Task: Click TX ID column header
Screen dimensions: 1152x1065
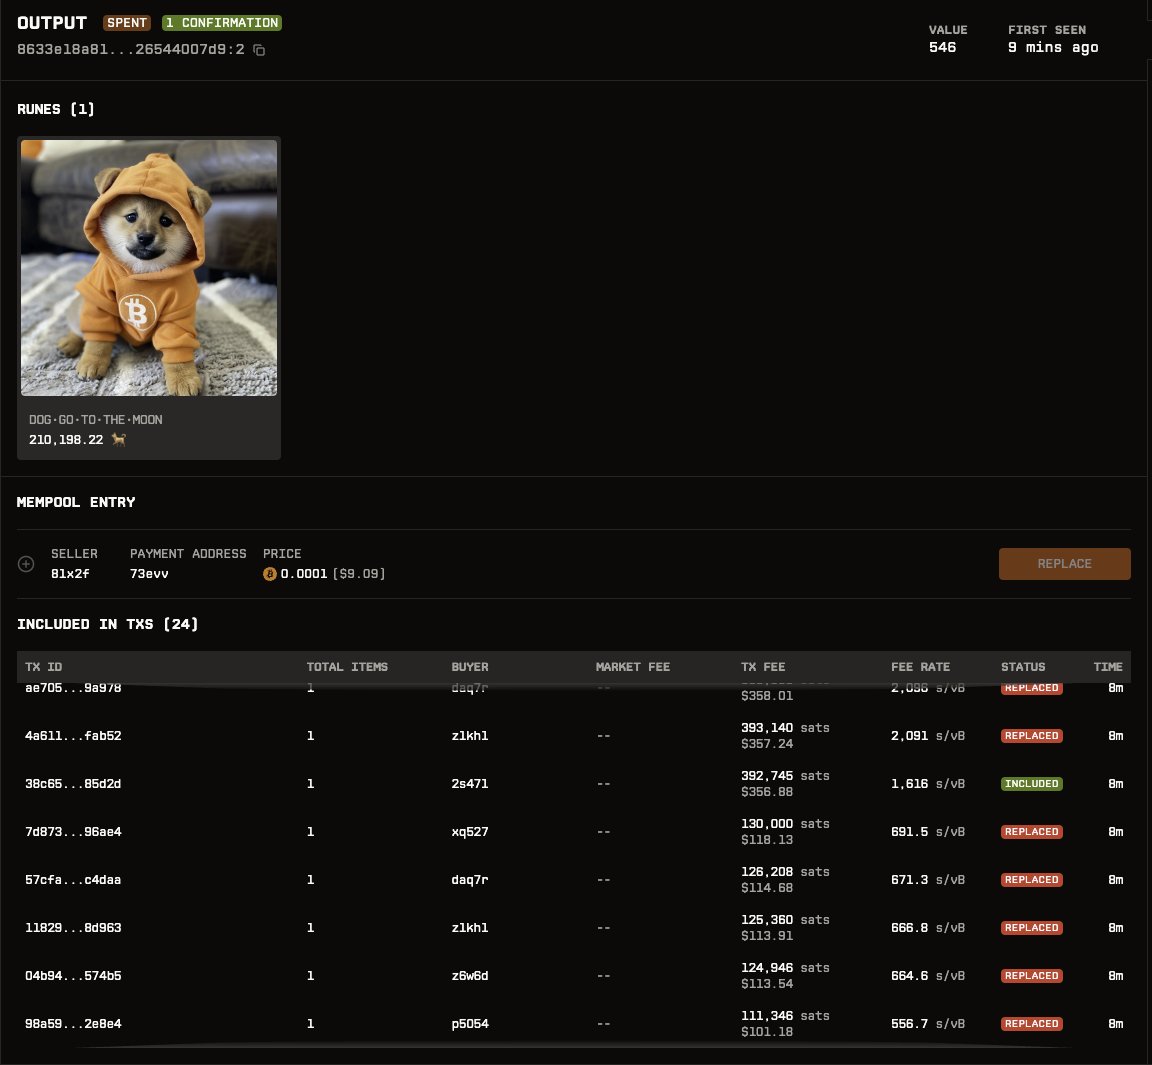Action: [43, 667]
